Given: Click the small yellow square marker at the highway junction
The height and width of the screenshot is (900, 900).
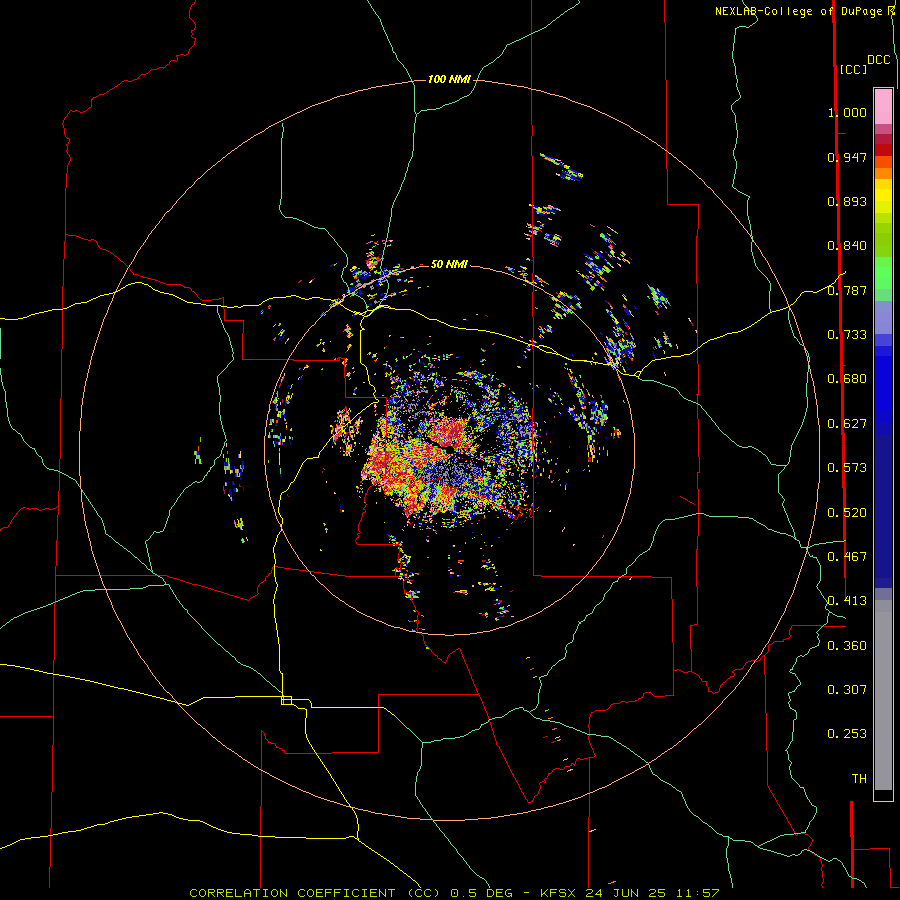Looking at the screenshot, I should tap(286, 700).
